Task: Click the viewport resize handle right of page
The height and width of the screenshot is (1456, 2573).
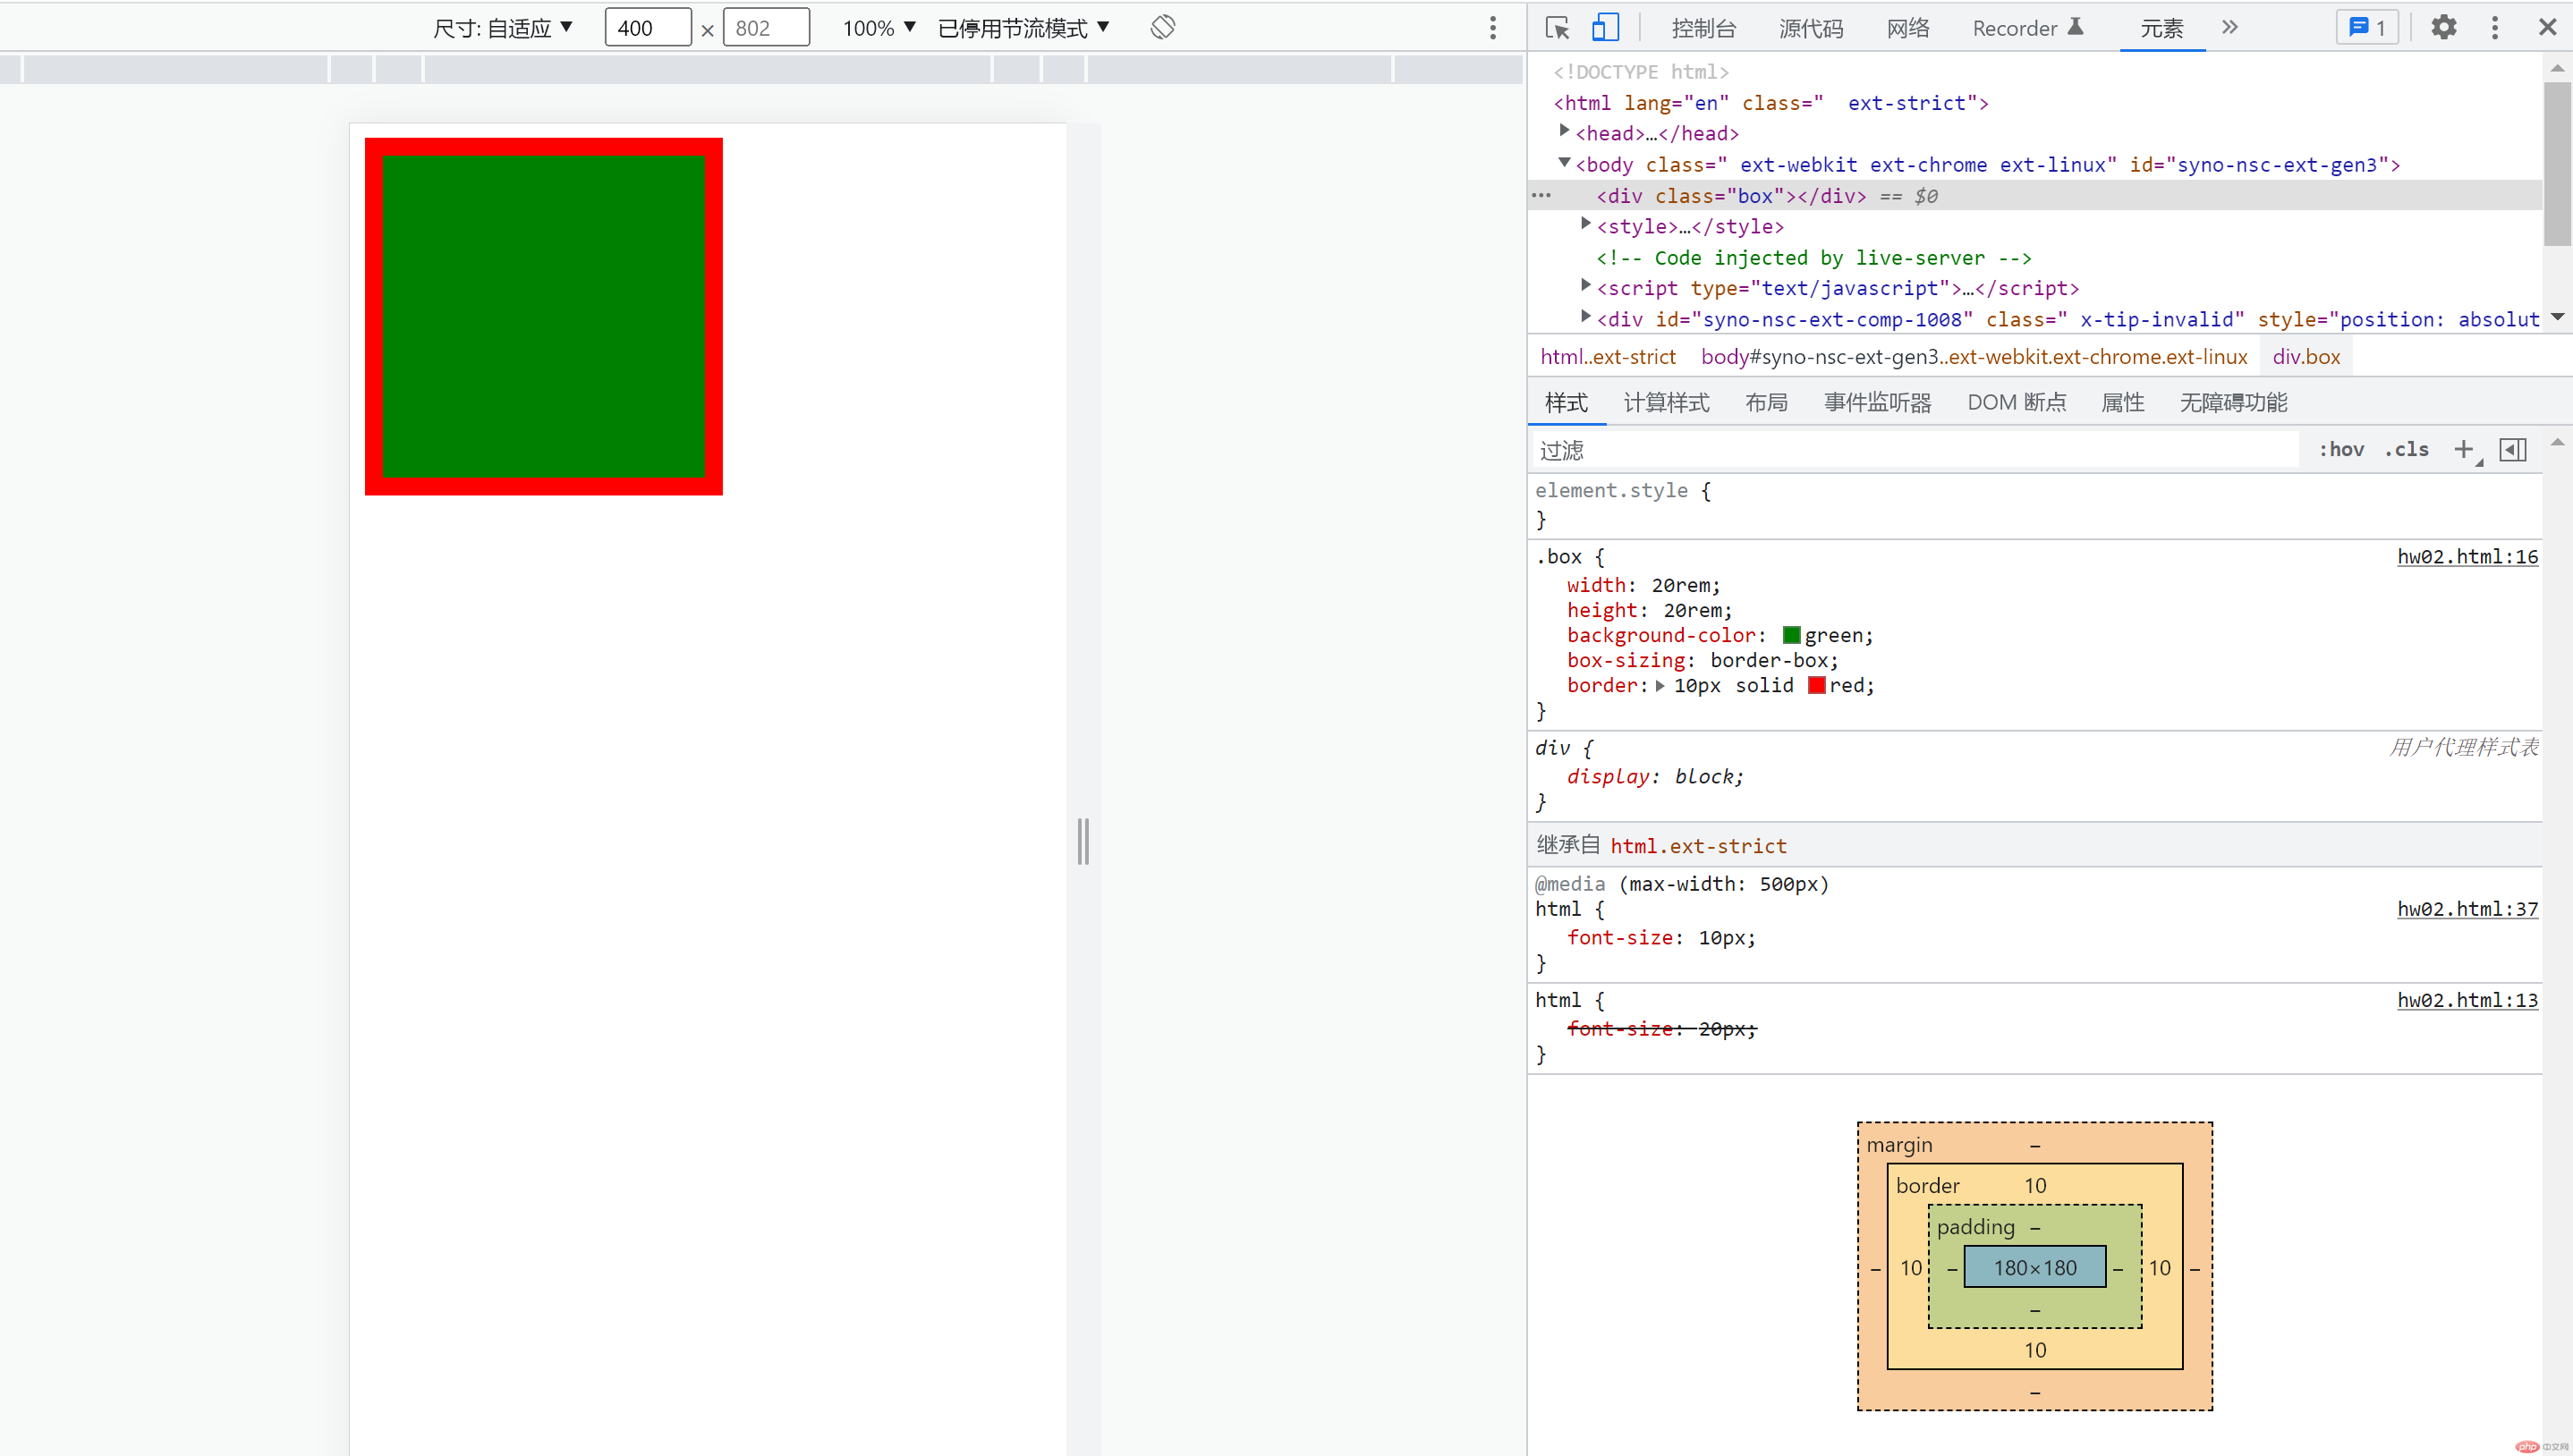Action: pyautogui.click(x=1083, y=842)
